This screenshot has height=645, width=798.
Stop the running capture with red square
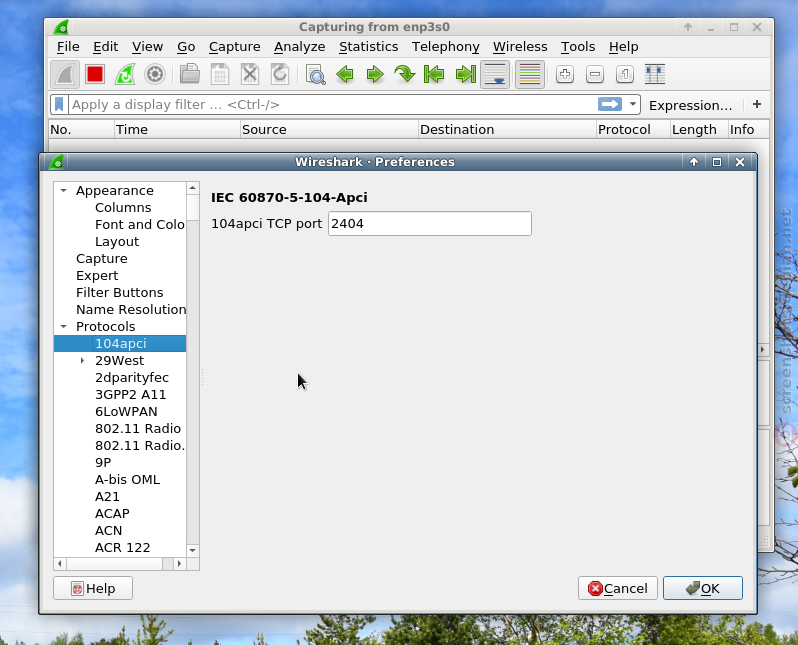(95, 74)
